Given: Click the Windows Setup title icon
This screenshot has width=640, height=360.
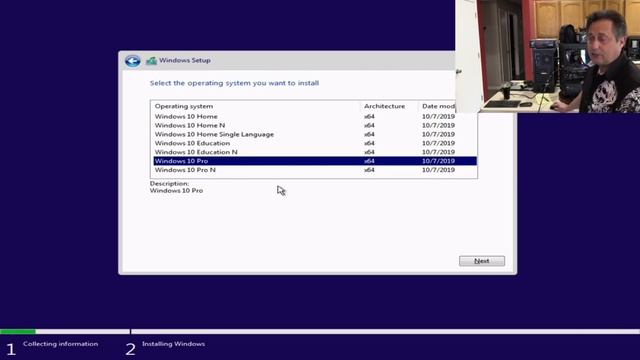Looking at the screenshot, I should click(151, 60).
